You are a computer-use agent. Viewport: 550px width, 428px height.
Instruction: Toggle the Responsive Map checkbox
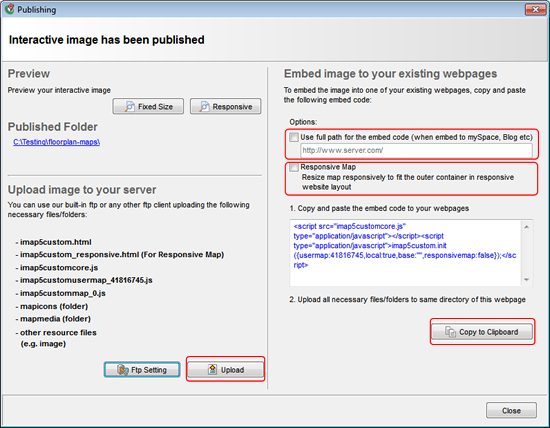[x=294, y=167]
